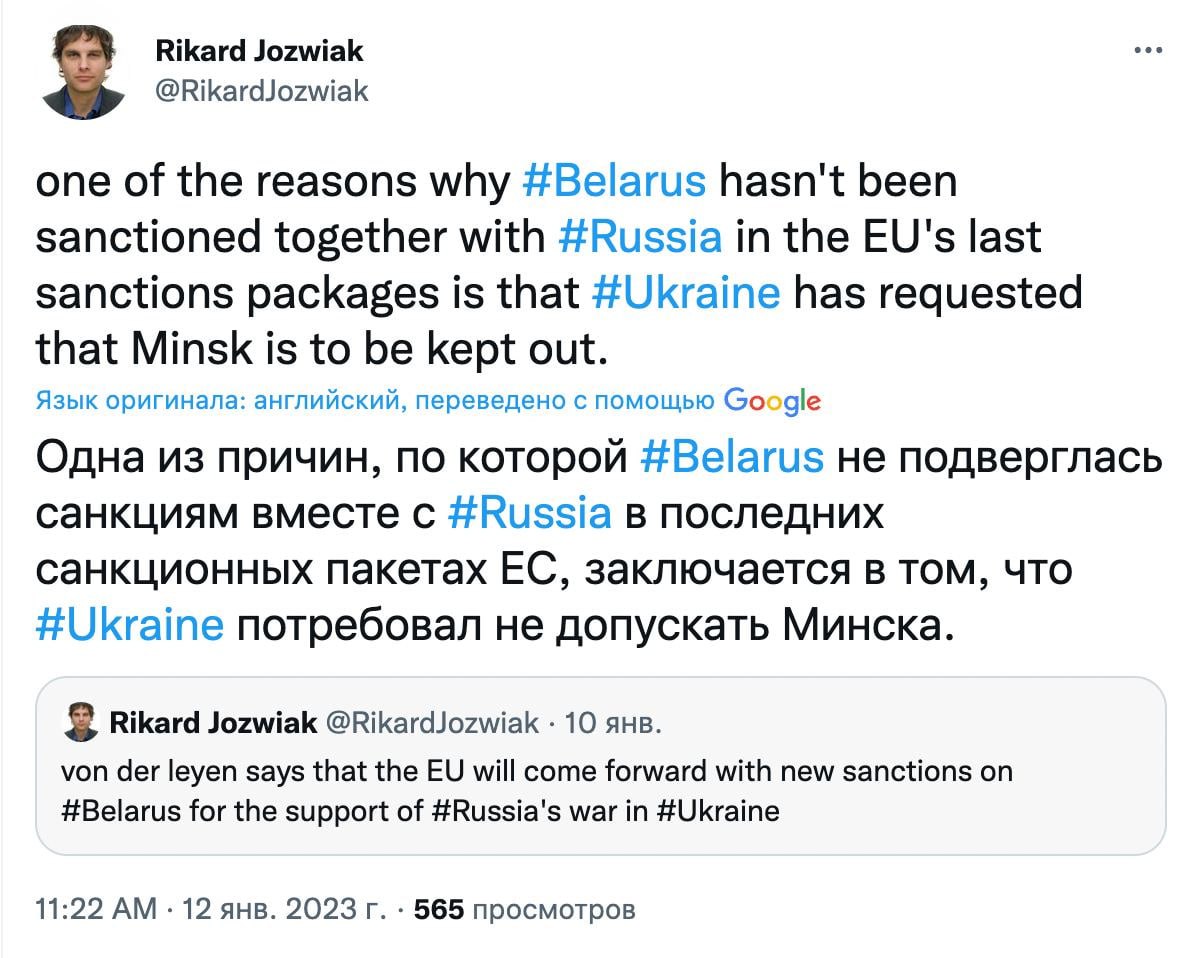Screen dimensions: 1196x958
Task: Open #Russia hashtag in the English text
Action: [x=638, y=237]
